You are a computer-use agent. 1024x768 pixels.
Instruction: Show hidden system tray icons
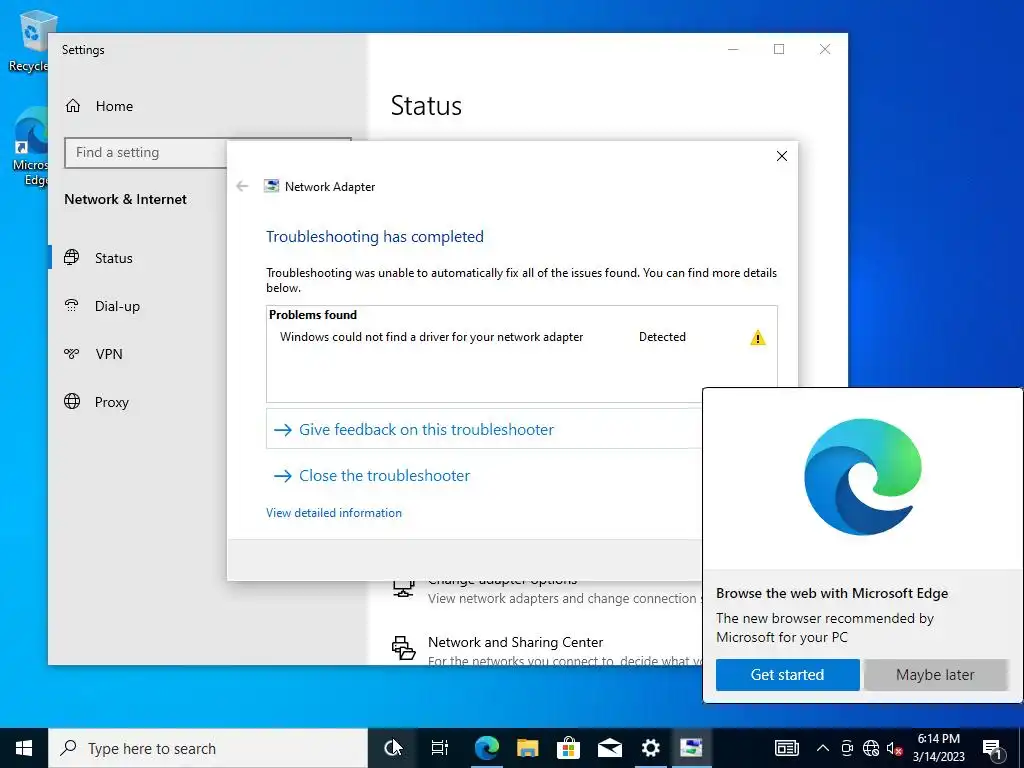(823, 748)
